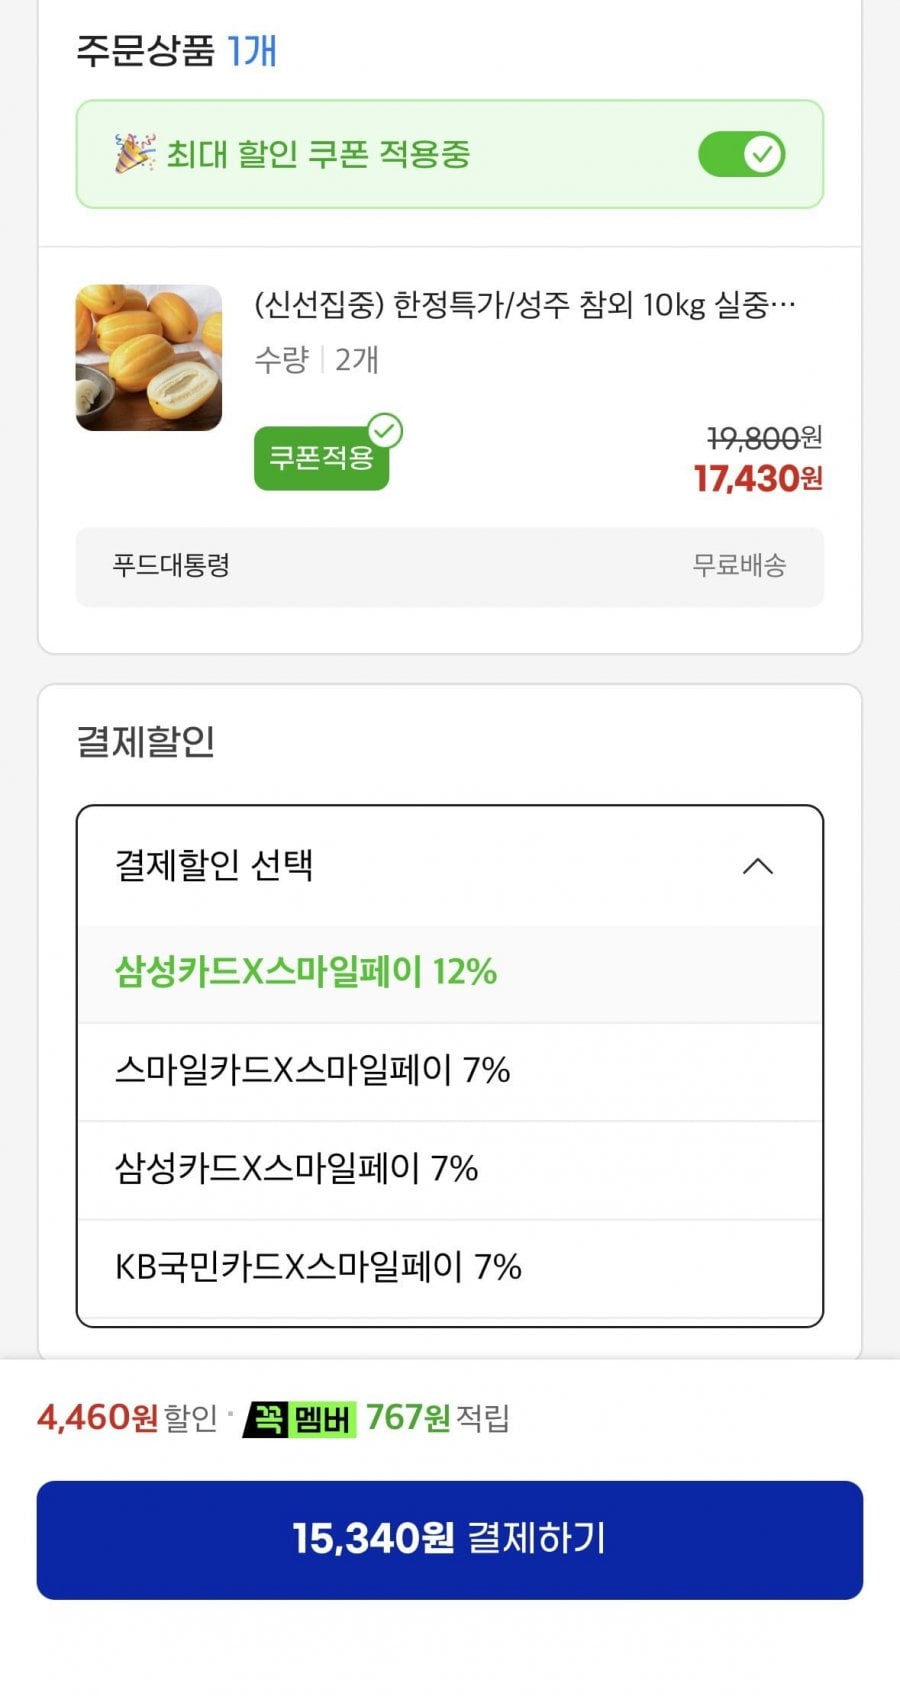Toggle off the 최대 할인 쿠폰 적용중 switch
Screen dimensions: 900x1696
pos(741,154)
